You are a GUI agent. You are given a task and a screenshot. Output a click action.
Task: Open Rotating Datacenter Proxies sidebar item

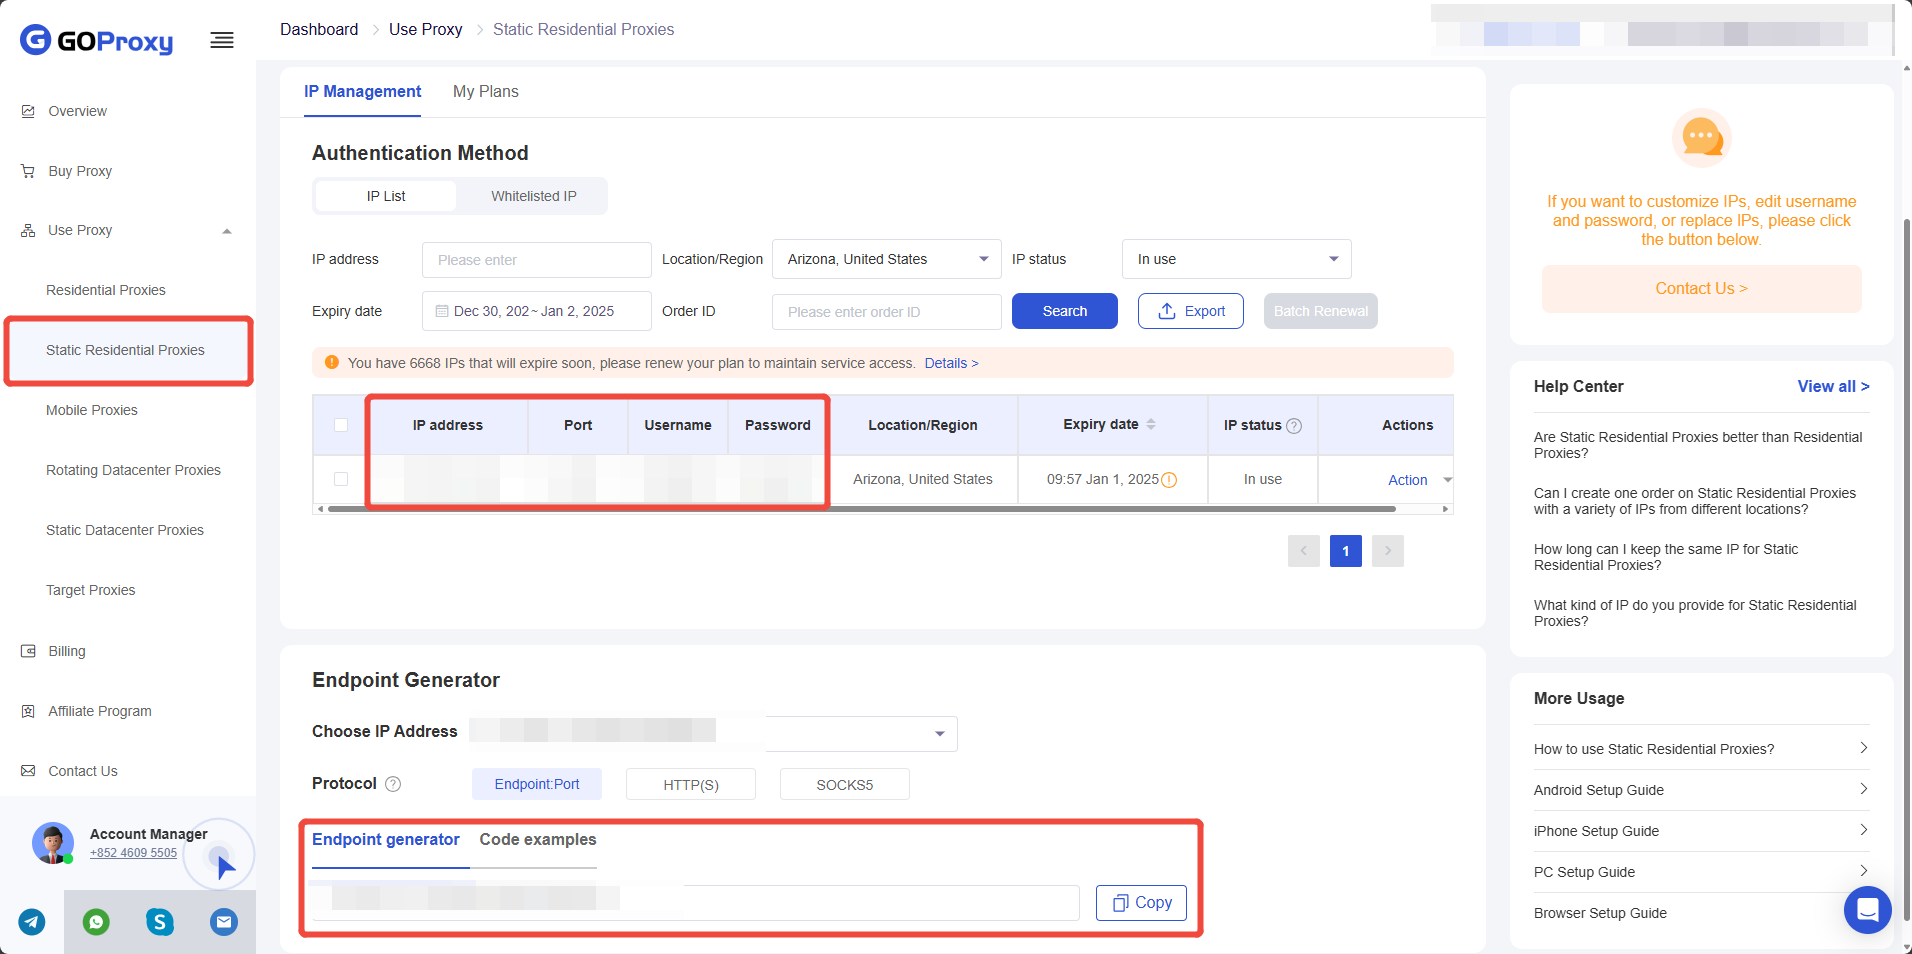[133, 470]
